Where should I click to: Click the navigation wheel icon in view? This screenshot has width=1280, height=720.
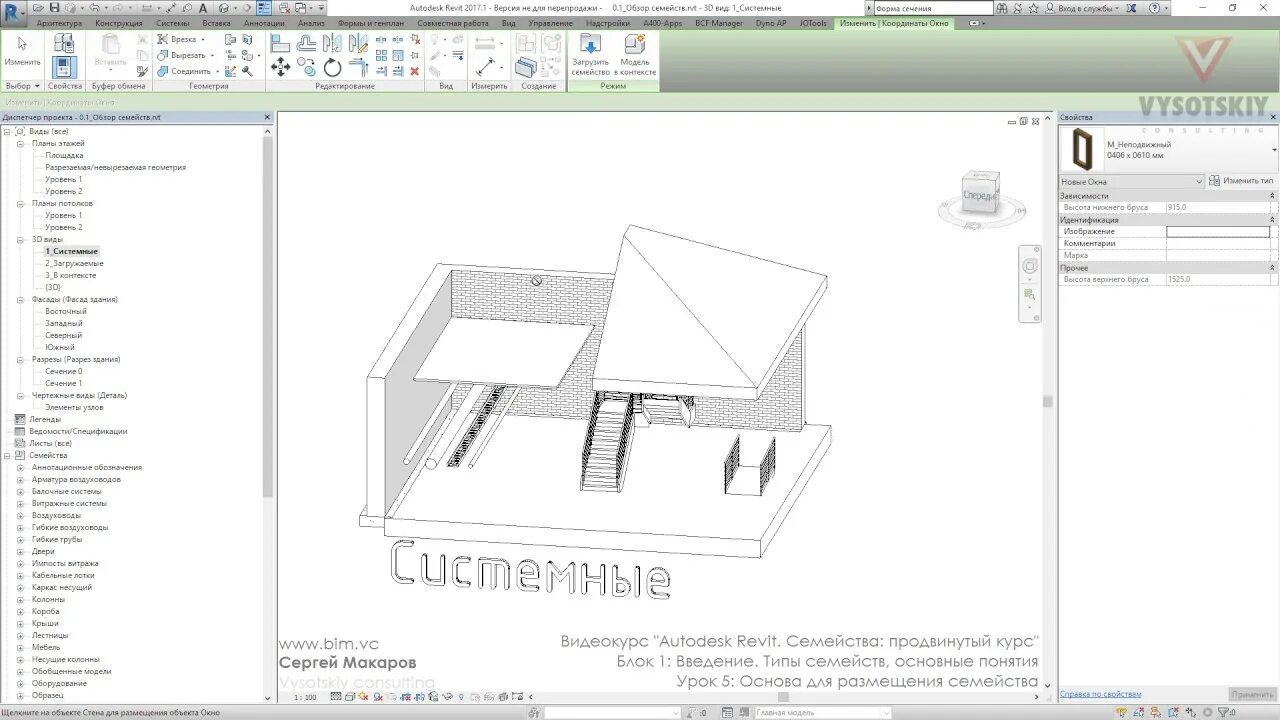pyautogui.click(x=1030, y=266)
